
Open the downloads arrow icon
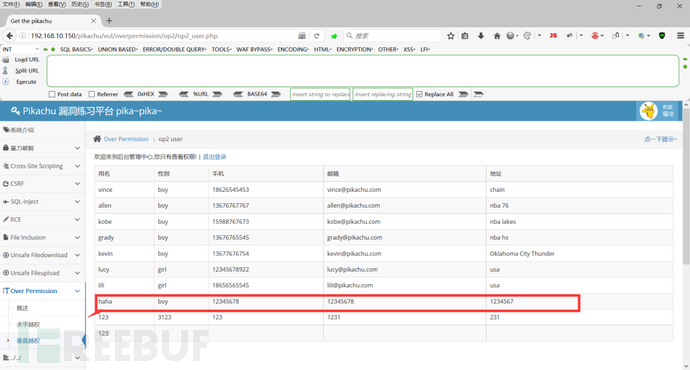(481, 36)
